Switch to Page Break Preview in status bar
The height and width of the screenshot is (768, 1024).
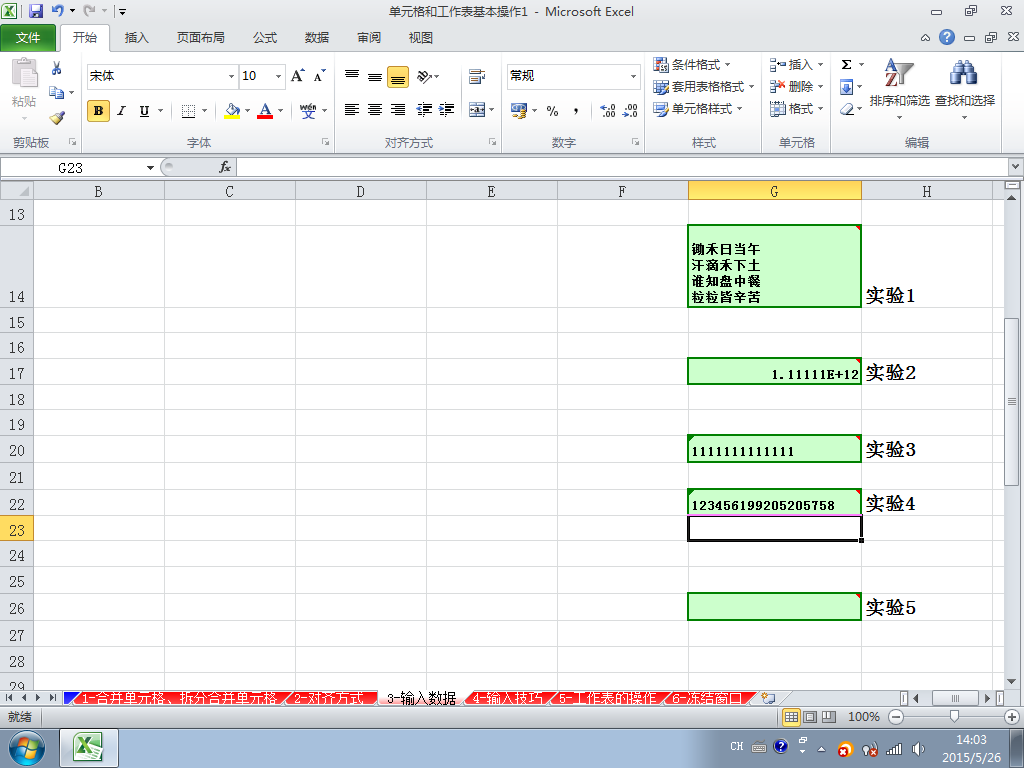(x=829, y=716)
